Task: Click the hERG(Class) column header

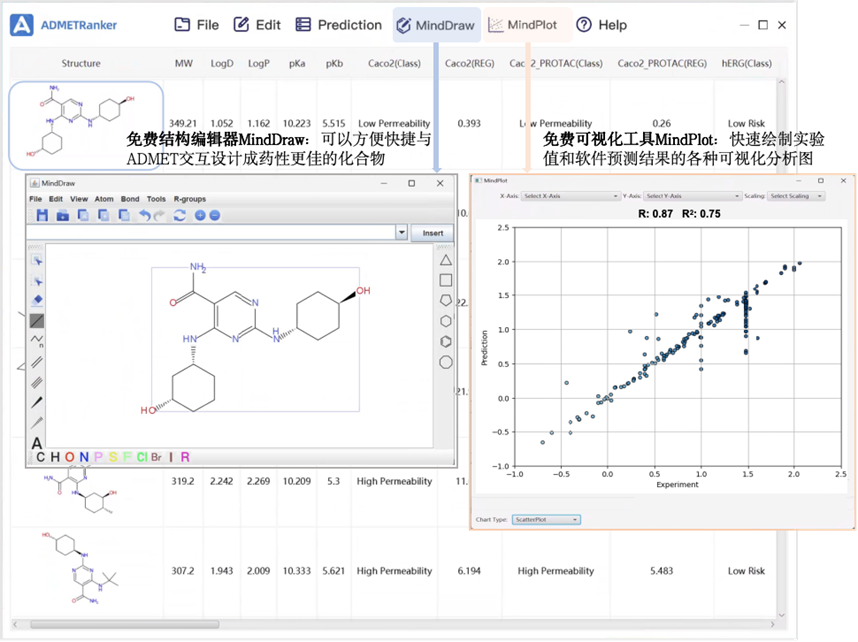Action: coord(746,63)
